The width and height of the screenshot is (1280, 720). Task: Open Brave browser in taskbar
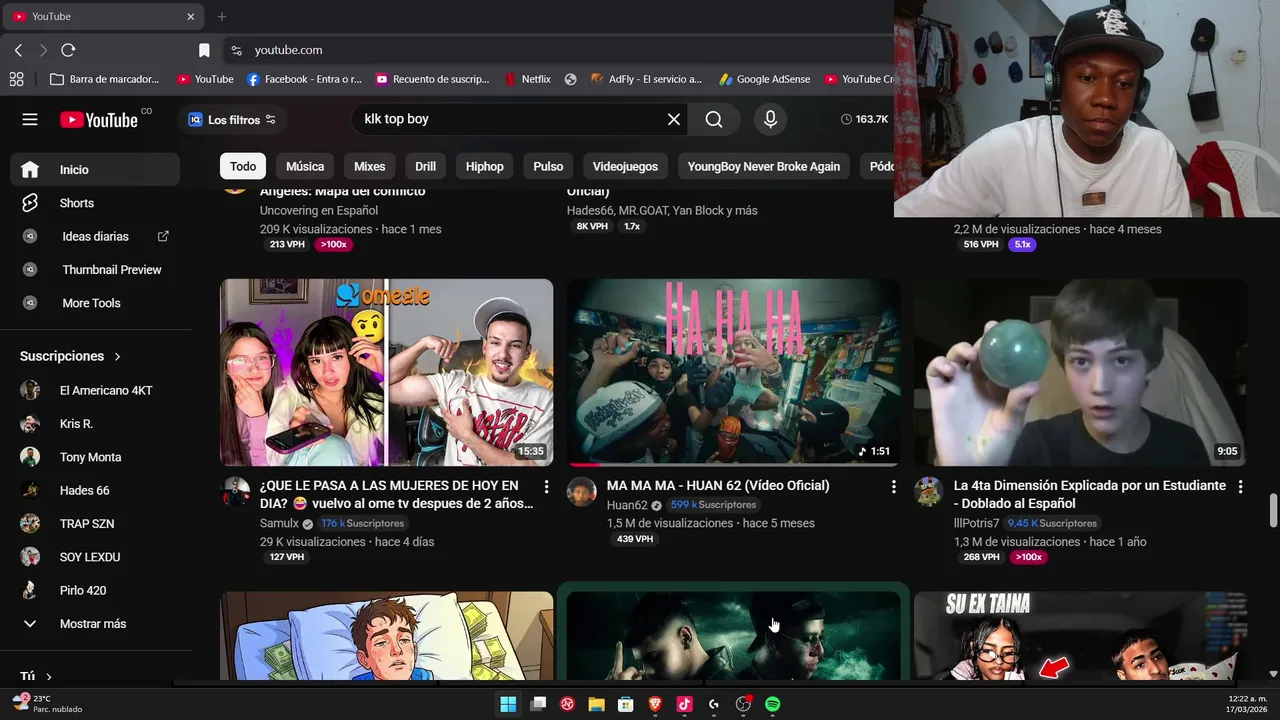[655, 704]
